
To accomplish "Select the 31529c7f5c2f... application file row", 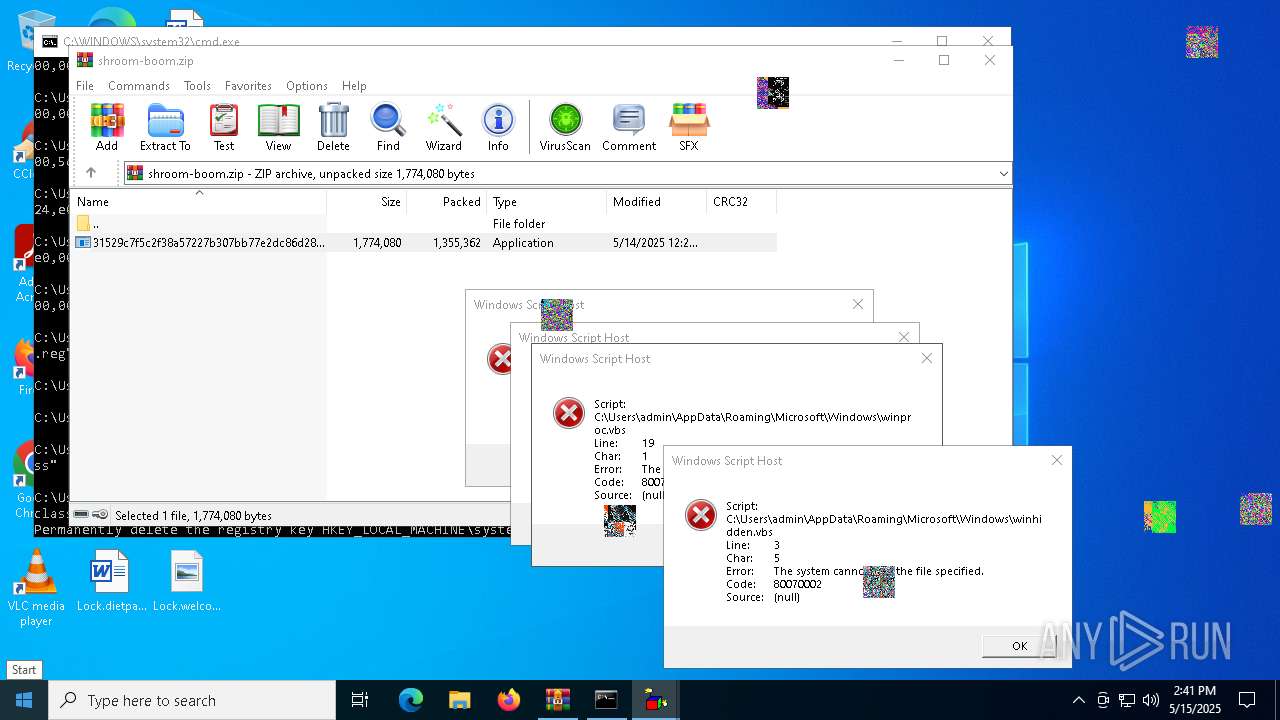I will point(423,243).
